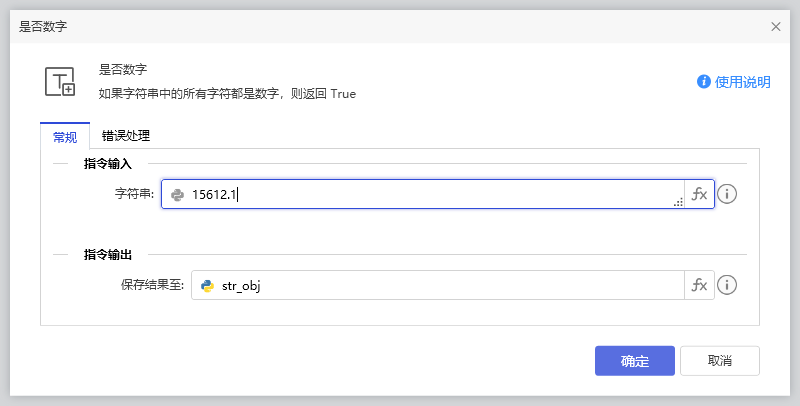
Task: Collapse the 指令输入 section header
Action: click(x=115, y=163)
